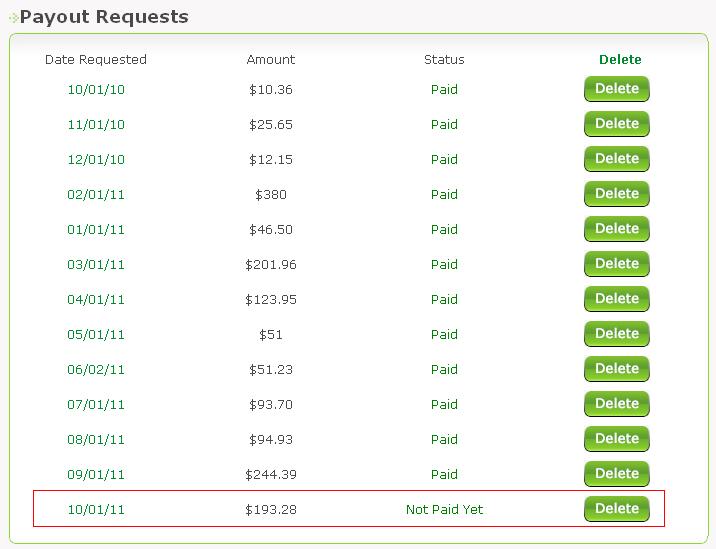
Task: Delete the 04/01/11 payout request
Action: click(x=616, y=299)
